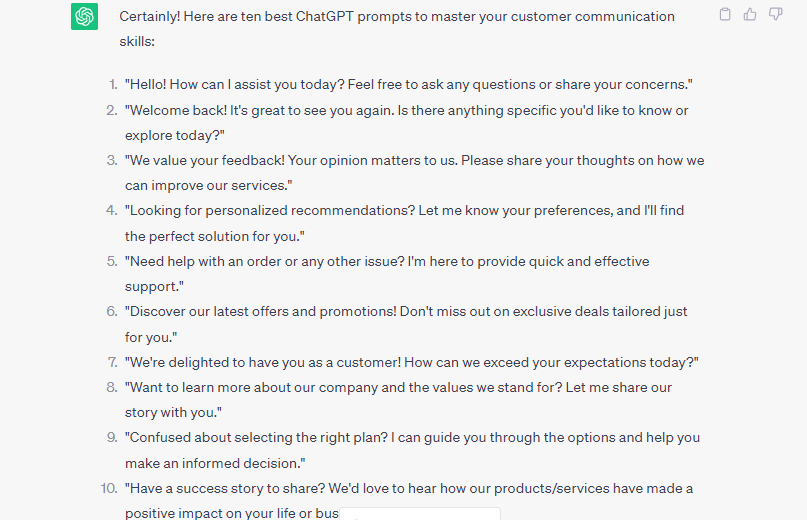Click prompt 2 starting 'Welcome back!'
Image resolution: width=807 pixels, height=520 pixels.
407,123
